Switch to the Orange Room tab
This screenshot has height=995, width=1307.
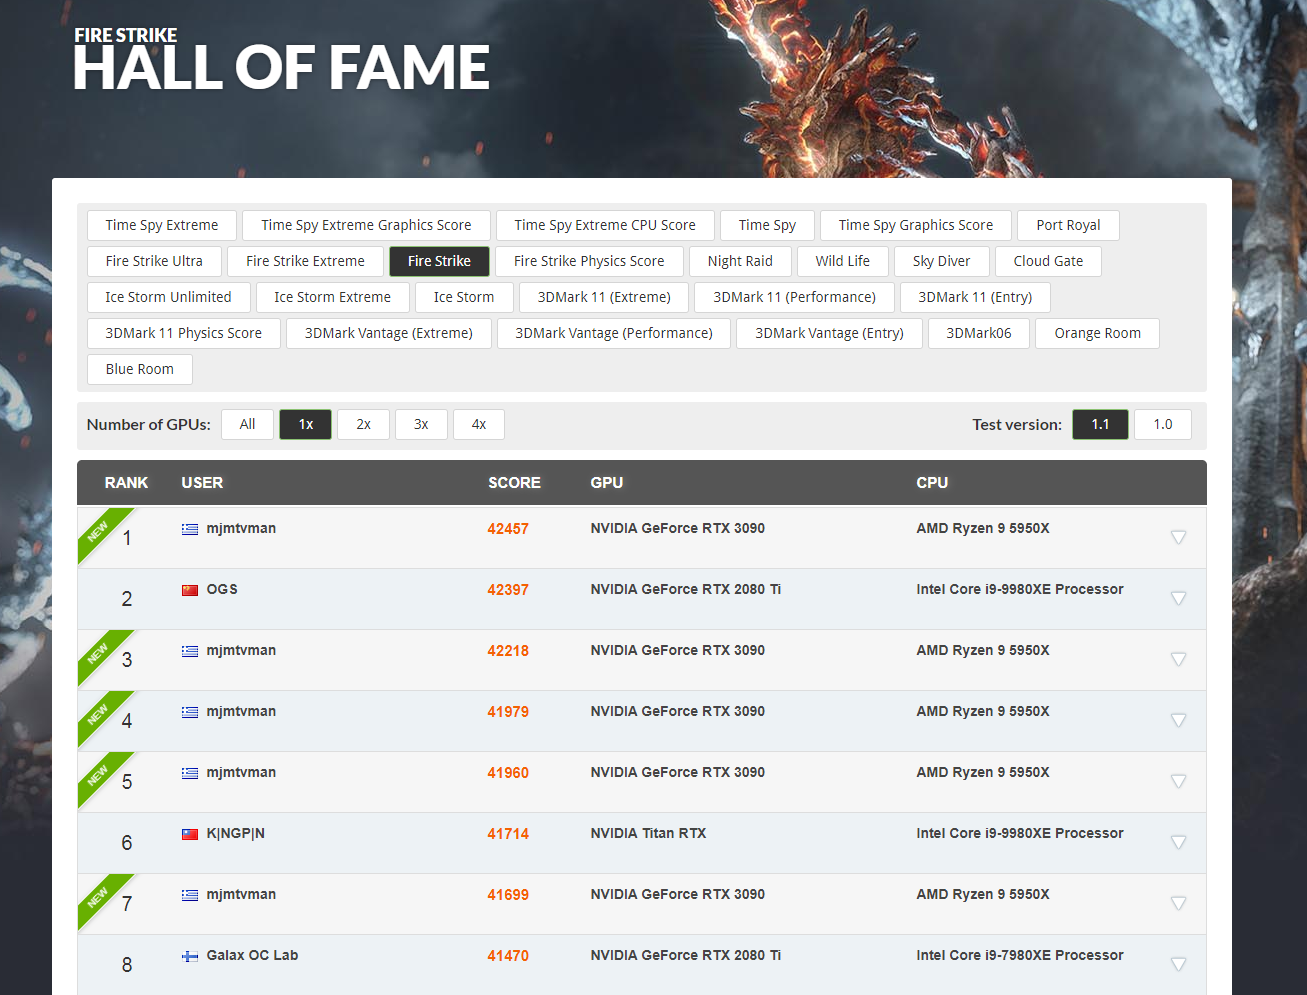(x=1098, y=333)
